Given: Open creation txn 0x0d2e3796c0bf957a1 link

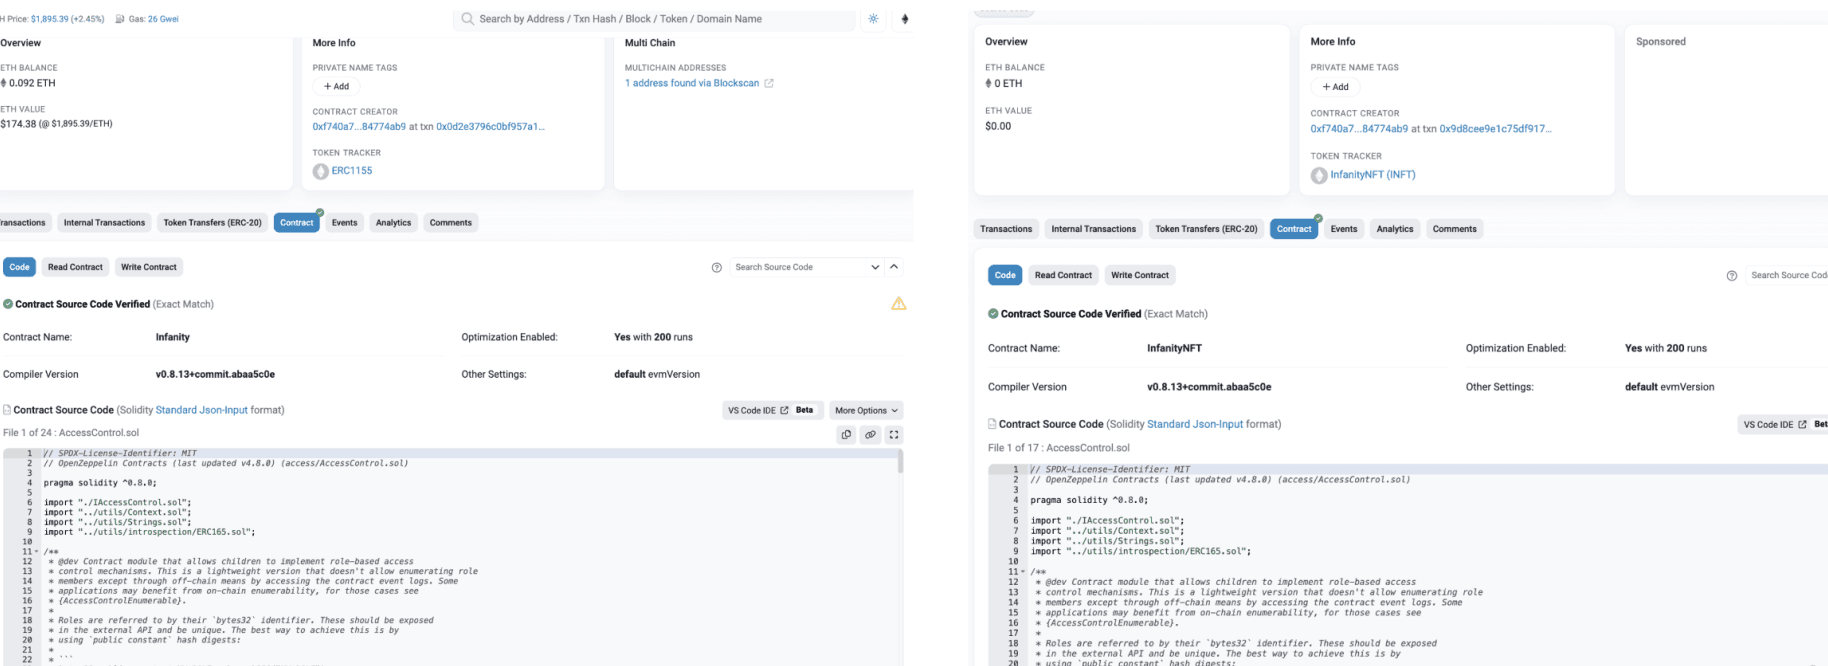Looking at the screenshot, I should [x=490, y=127].
